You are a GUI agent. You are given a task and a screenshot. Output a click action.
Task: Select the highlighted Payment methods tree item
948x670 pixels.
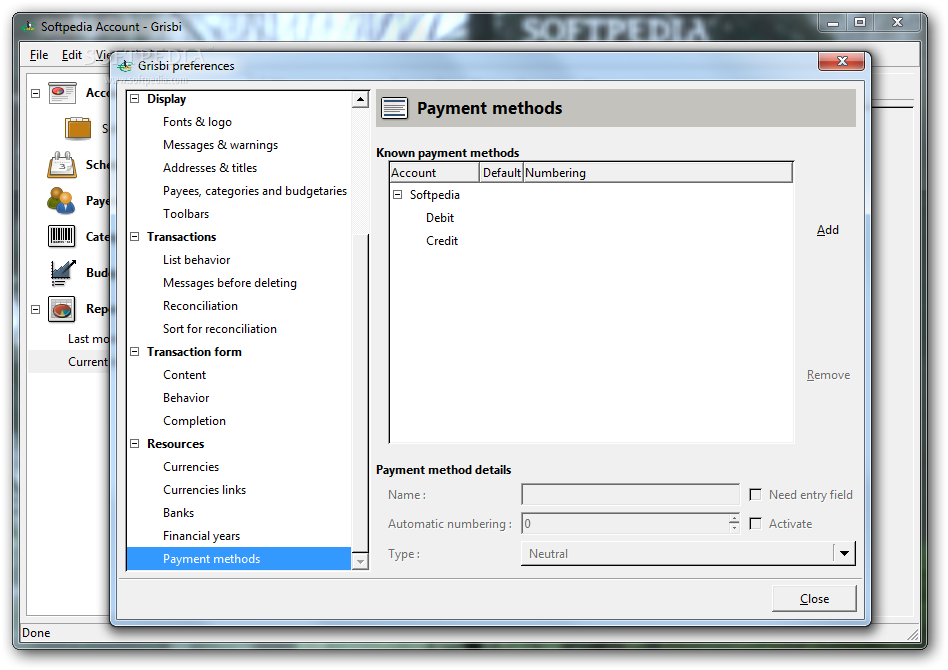239,558
